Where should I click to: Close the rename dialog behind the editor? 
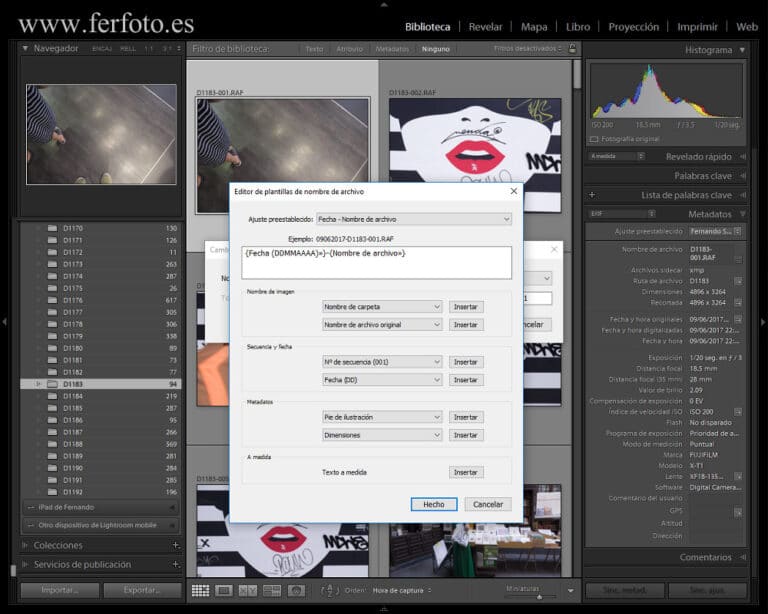coord(554,249)
